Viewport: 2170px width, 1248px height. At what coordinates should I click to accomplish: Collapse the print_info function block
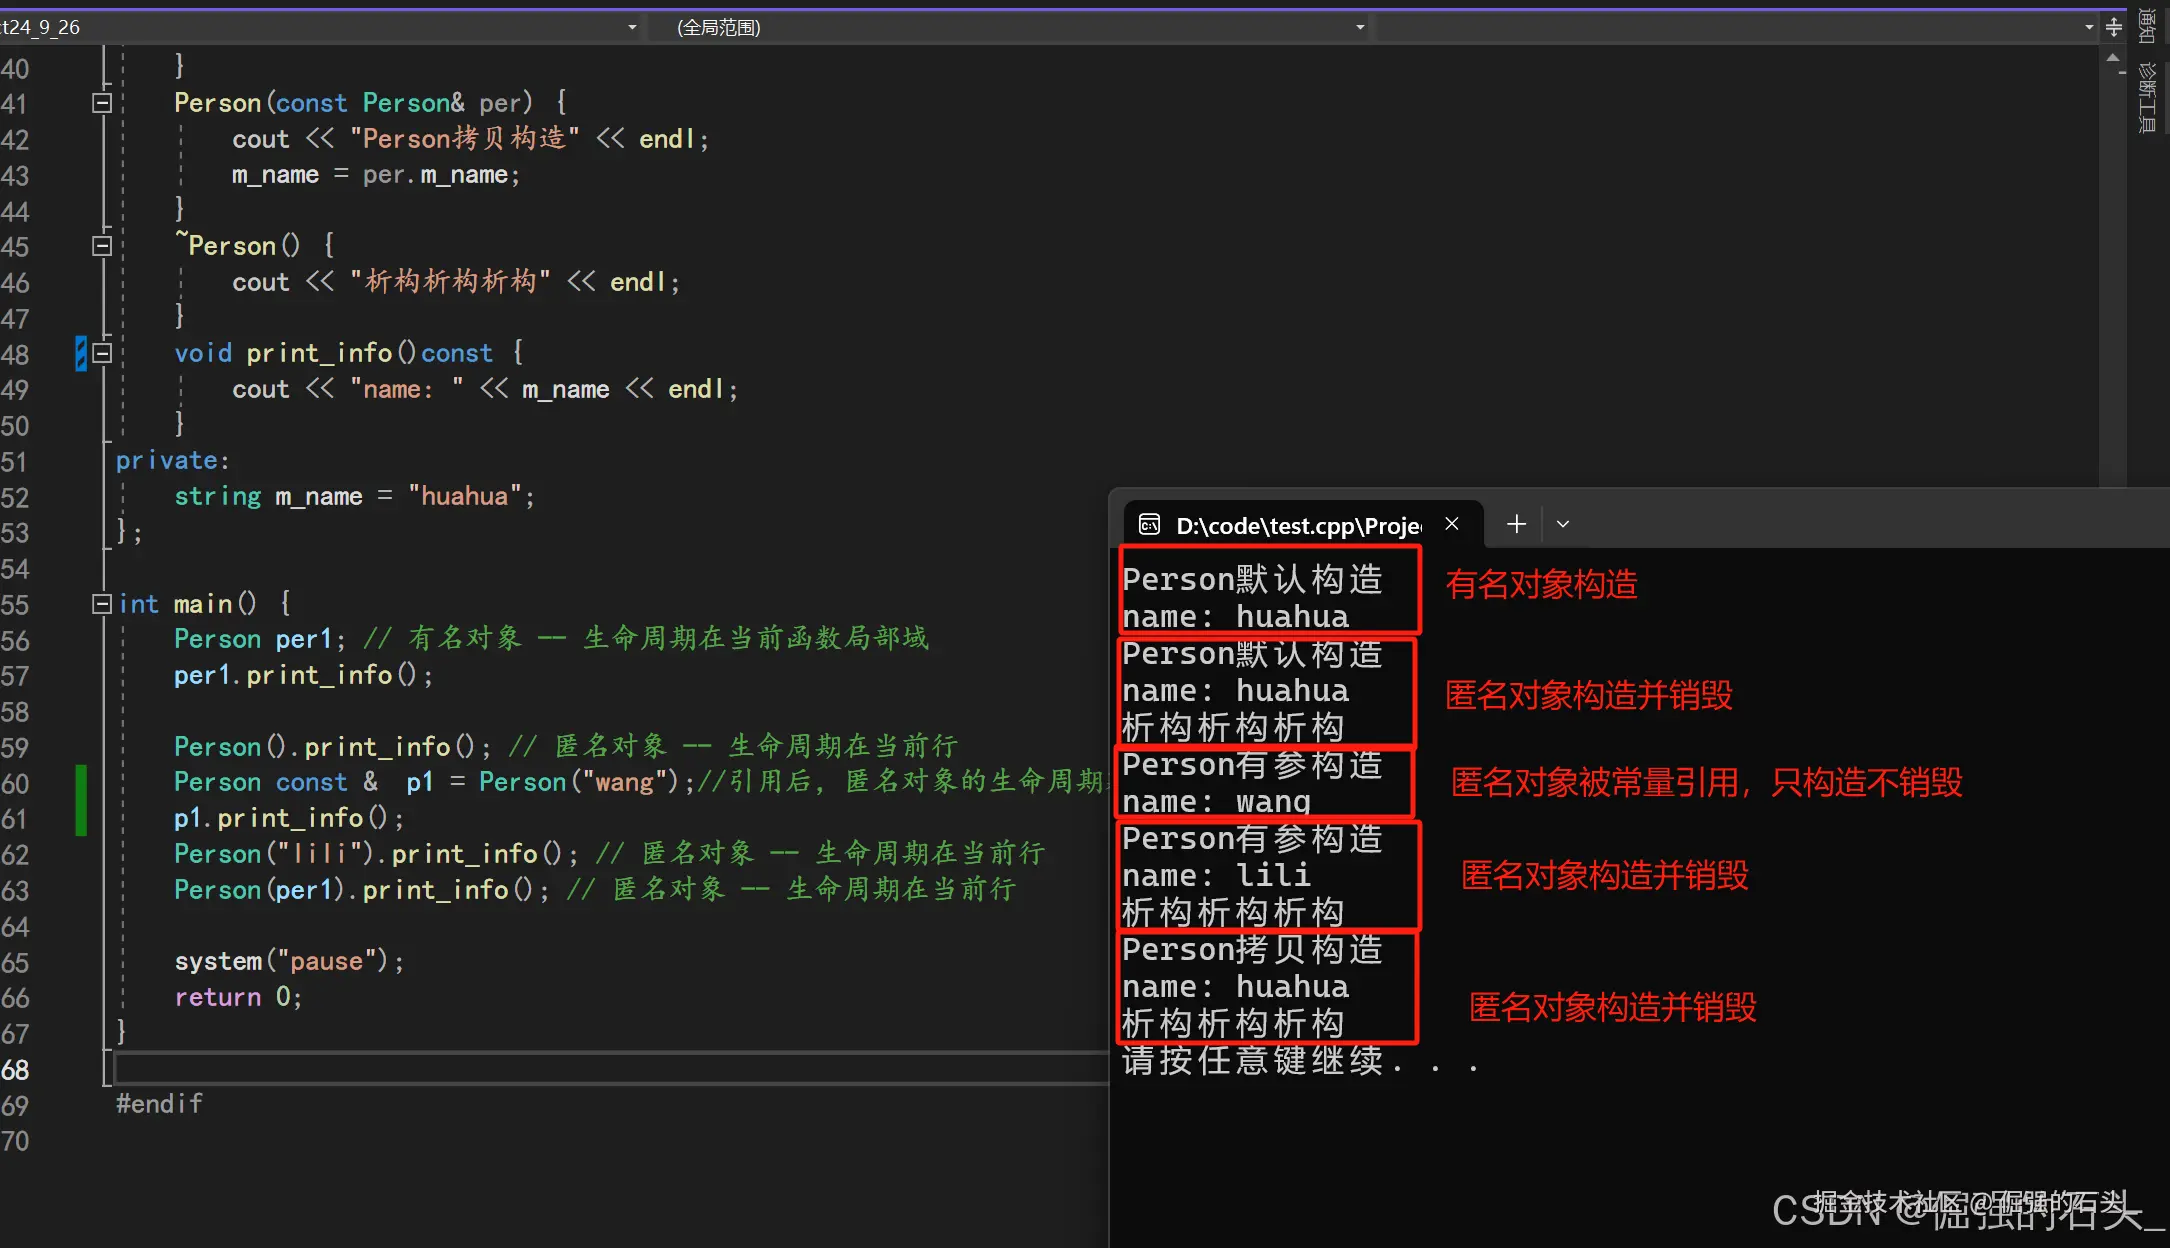point(101,353)
